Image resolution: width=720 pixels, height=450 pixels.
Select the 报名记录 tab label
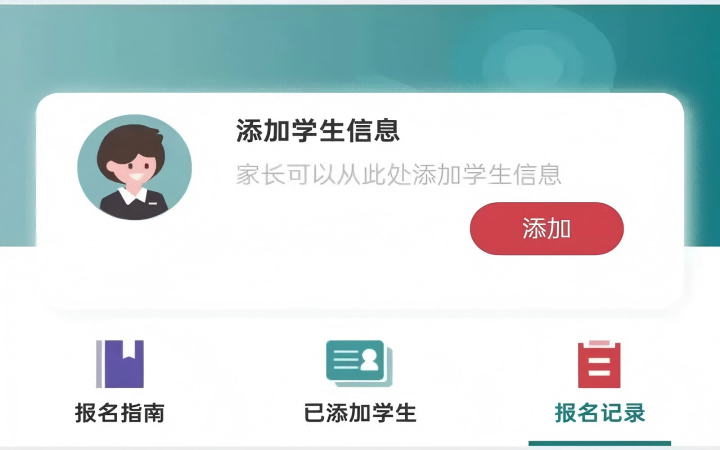pos(600,412)
